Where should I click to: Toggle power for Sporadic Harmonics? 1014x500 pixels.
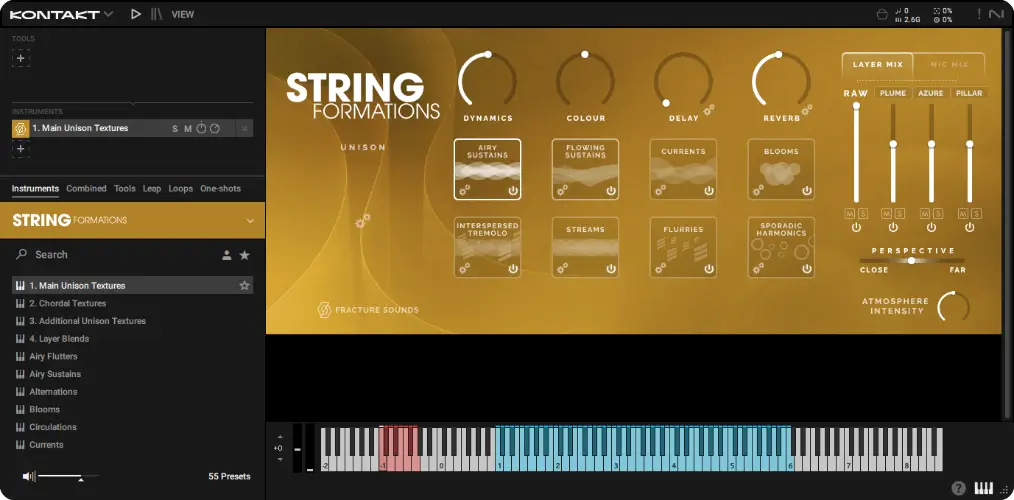click(807, 268)
